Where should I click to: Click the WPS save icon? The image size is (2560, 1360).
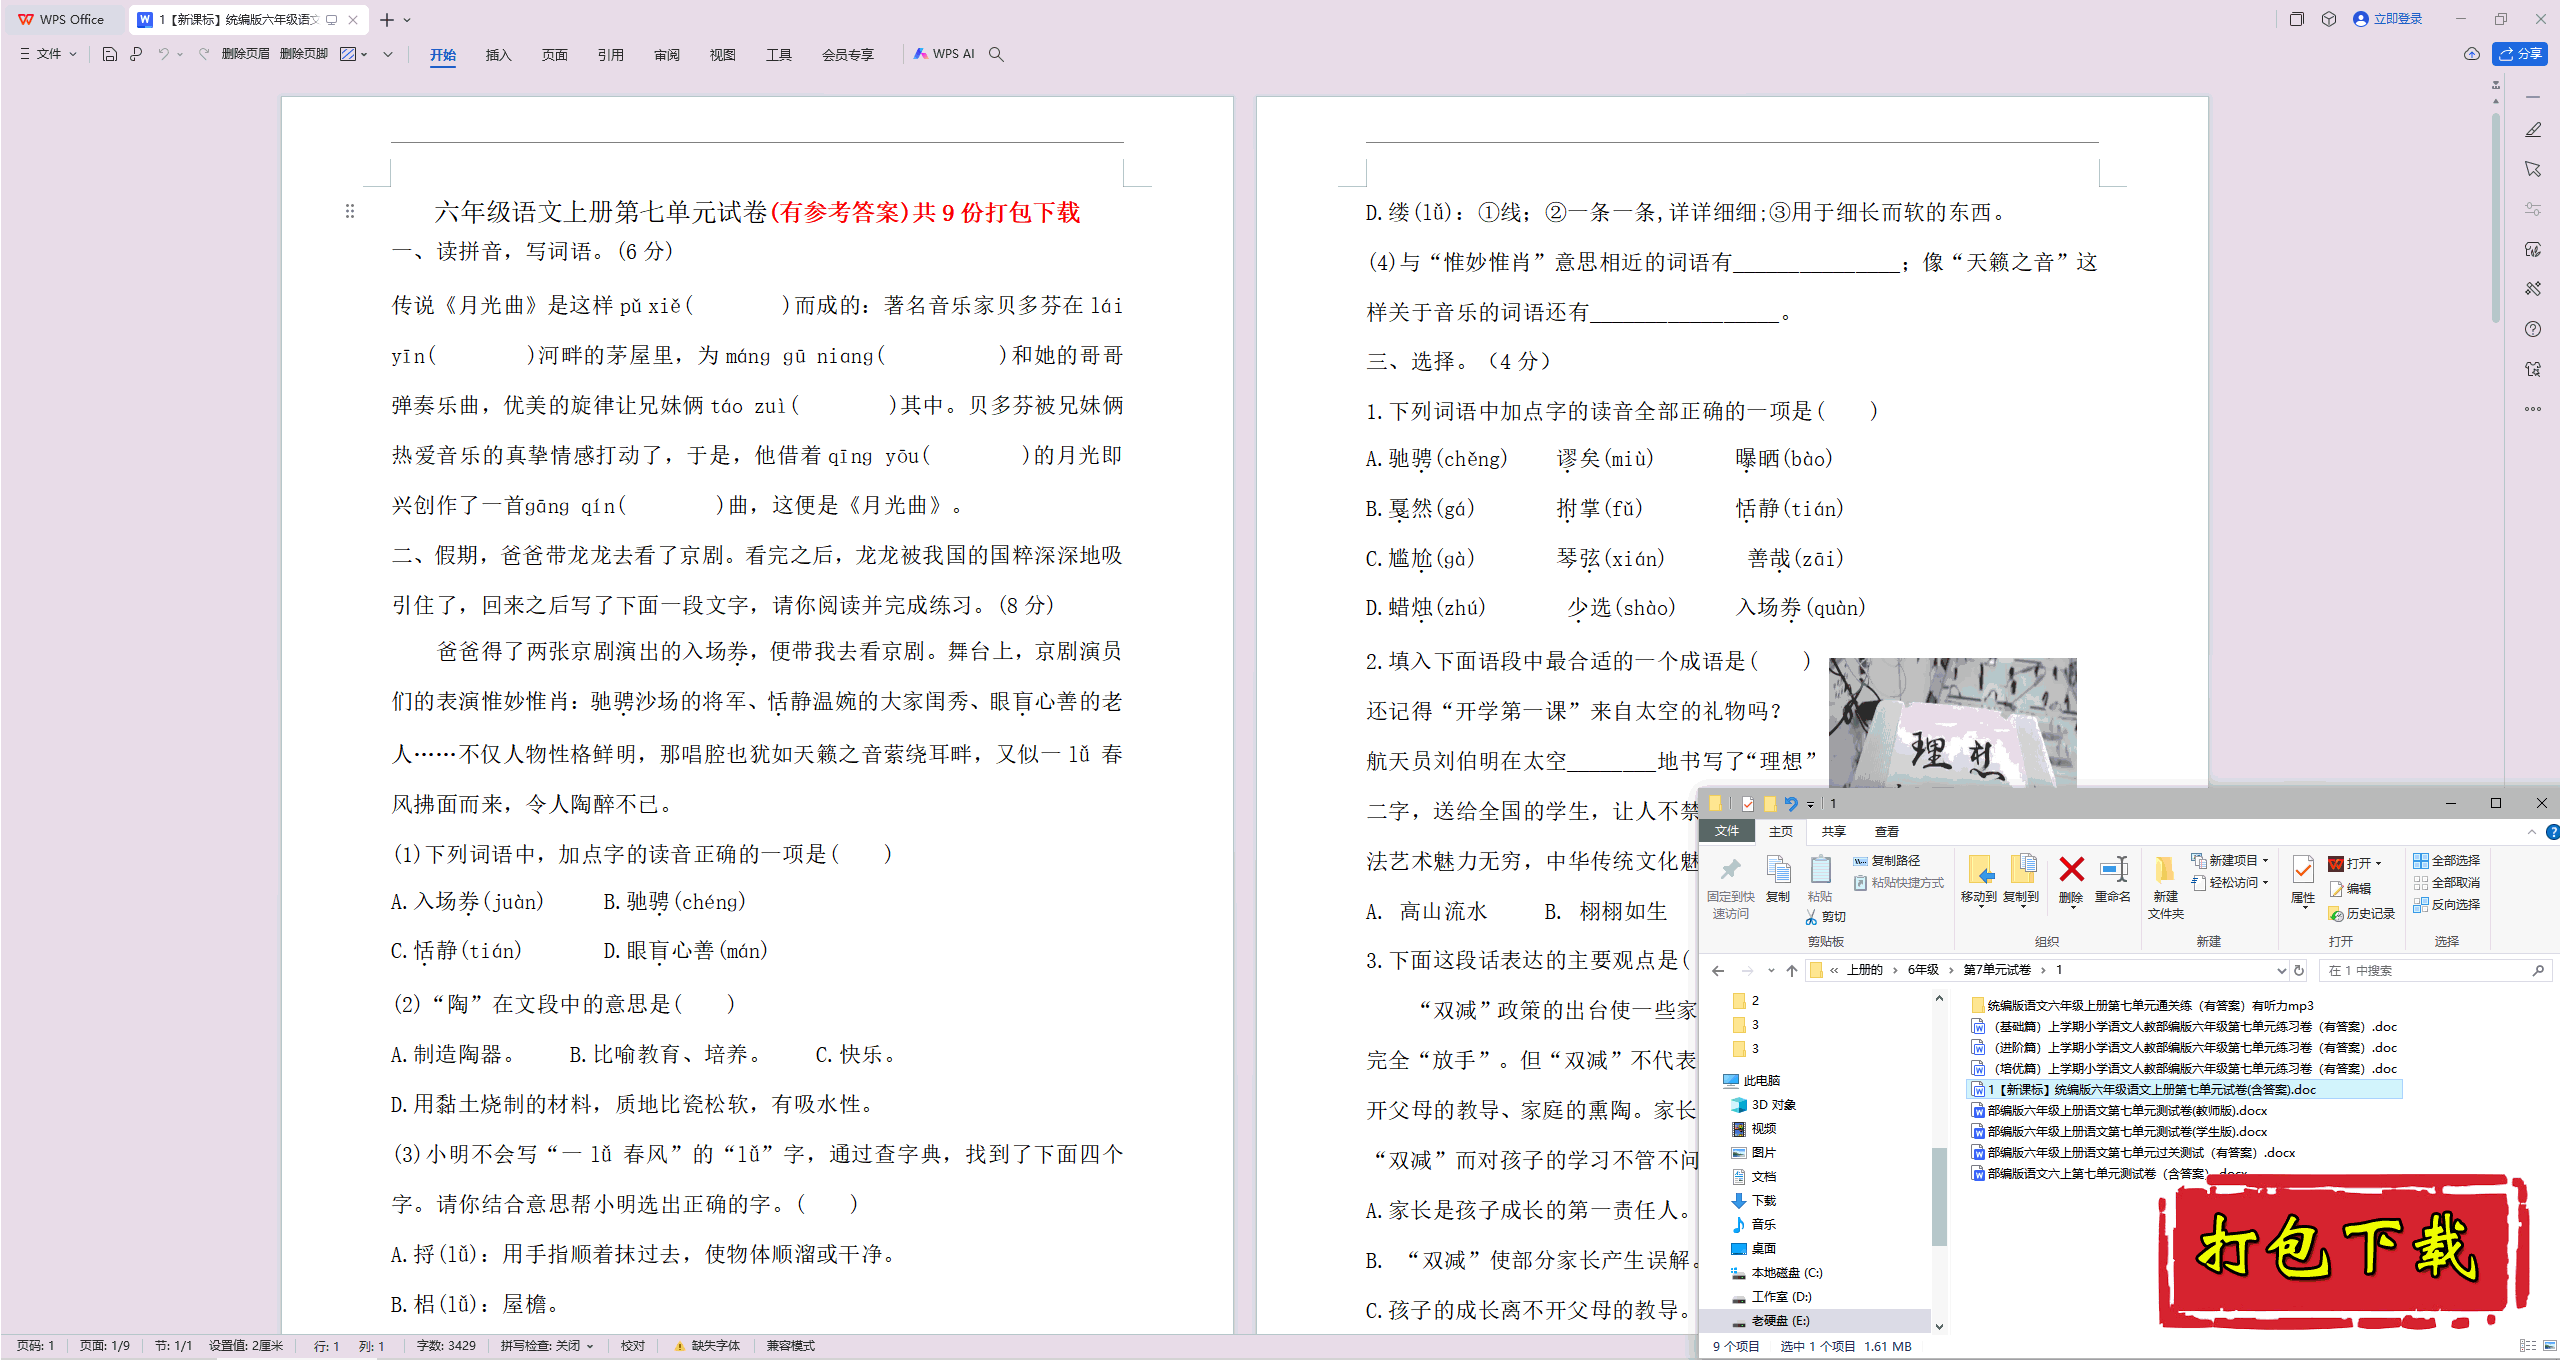[x=110, y=54]
